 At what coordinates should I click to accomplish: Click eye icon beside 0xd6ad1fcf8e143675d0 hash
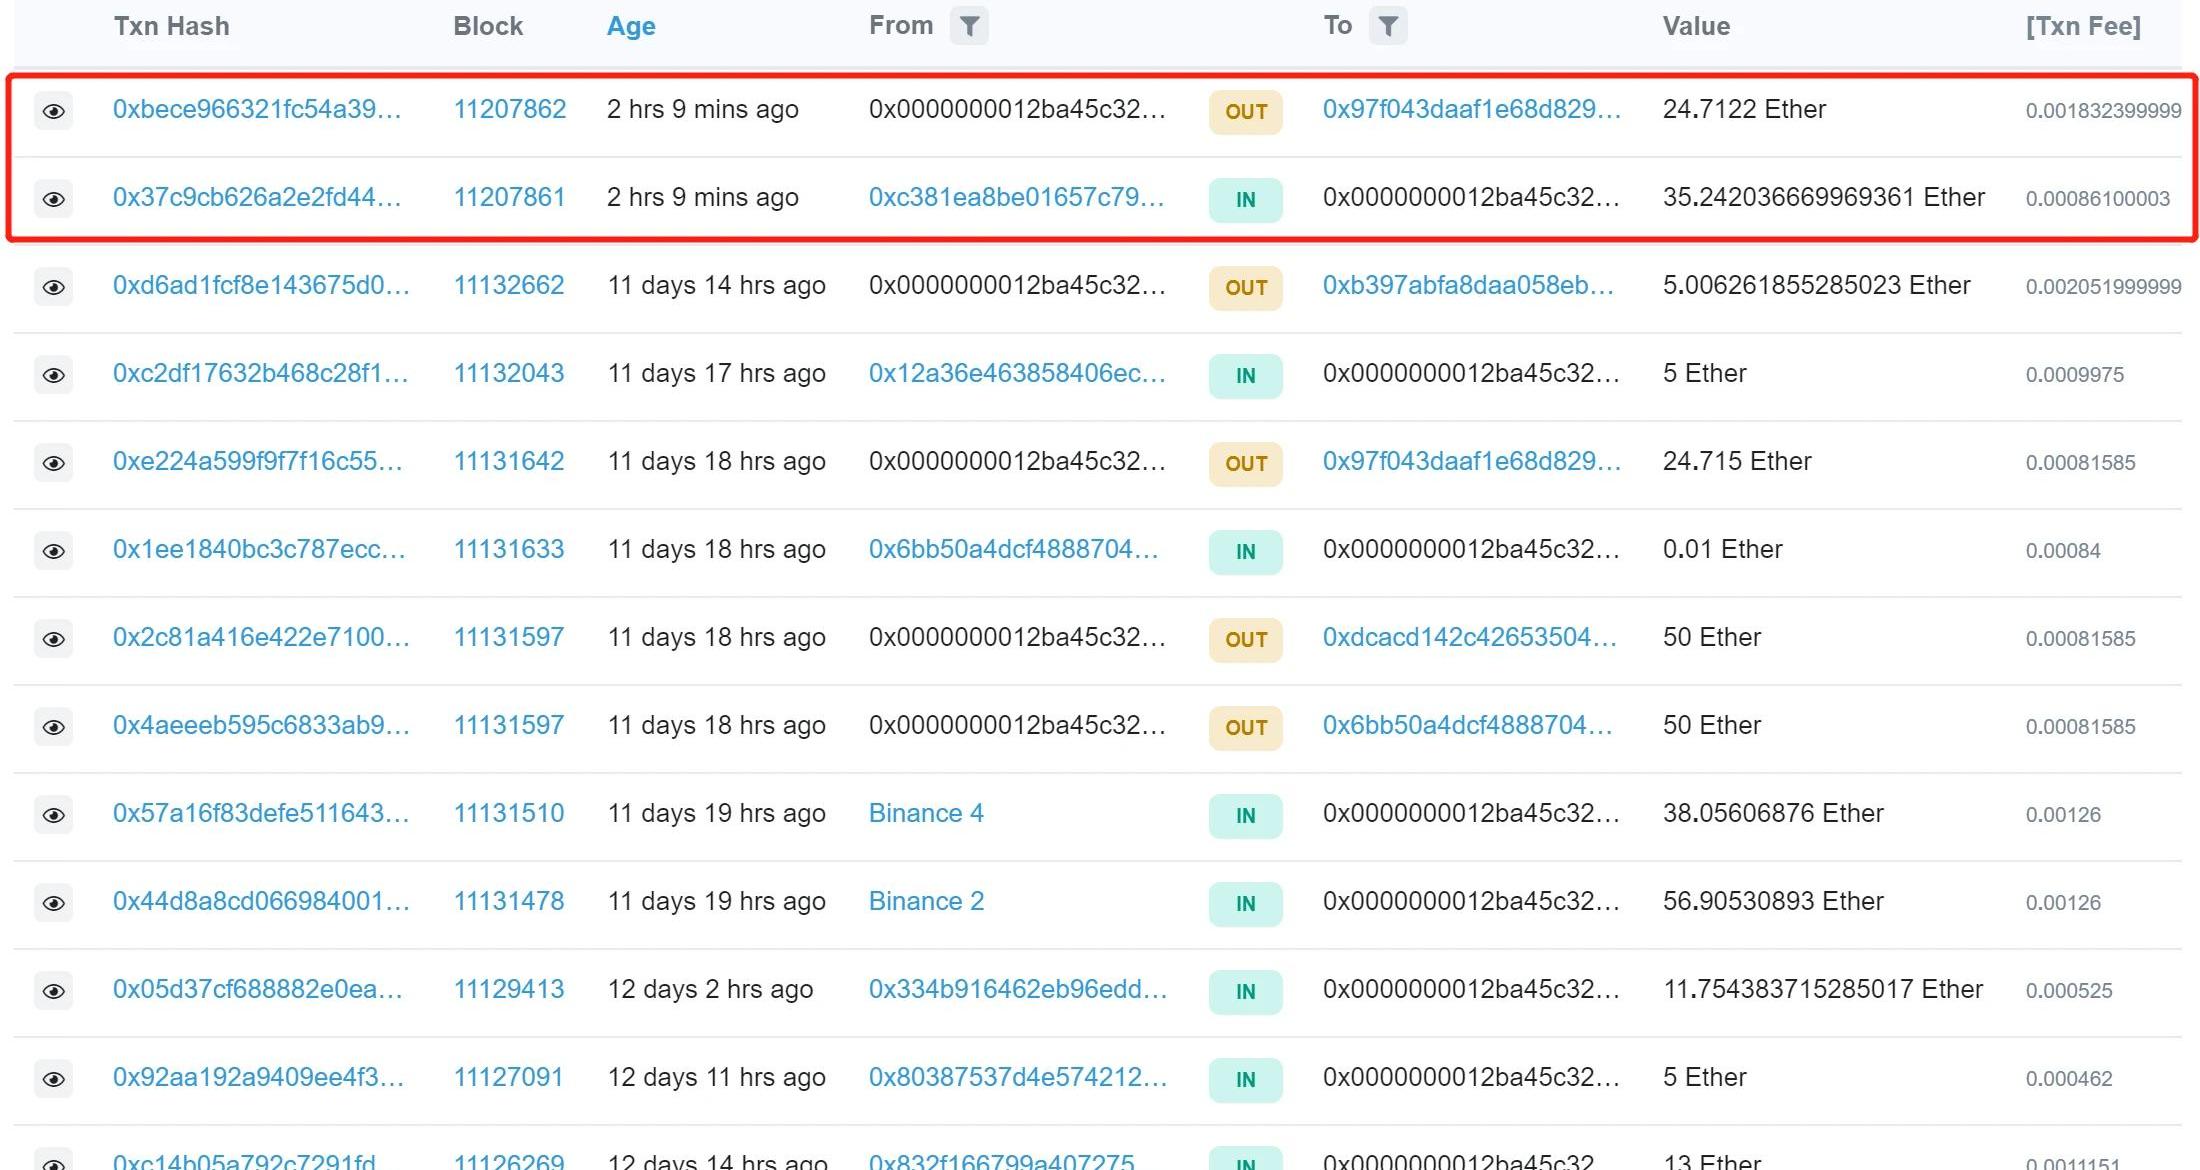pos(54,287)
